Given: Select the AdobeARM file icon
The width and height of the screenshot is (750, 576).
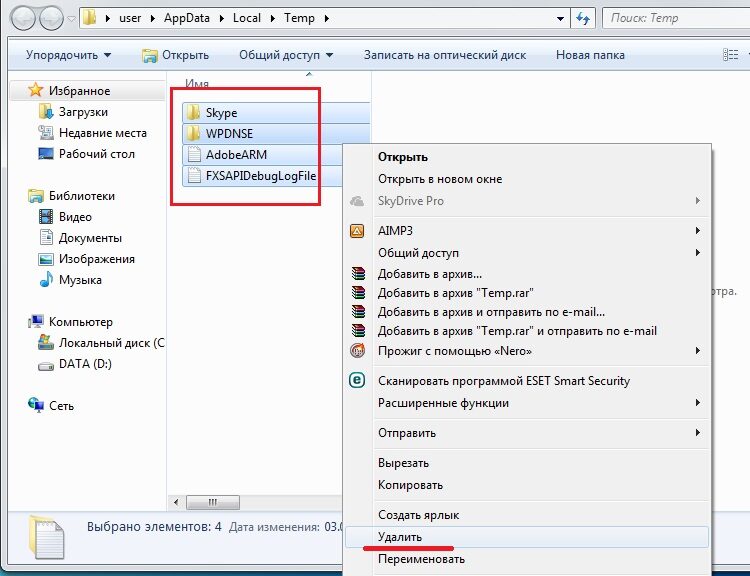Looking at the screenshot, I should 194,155.
